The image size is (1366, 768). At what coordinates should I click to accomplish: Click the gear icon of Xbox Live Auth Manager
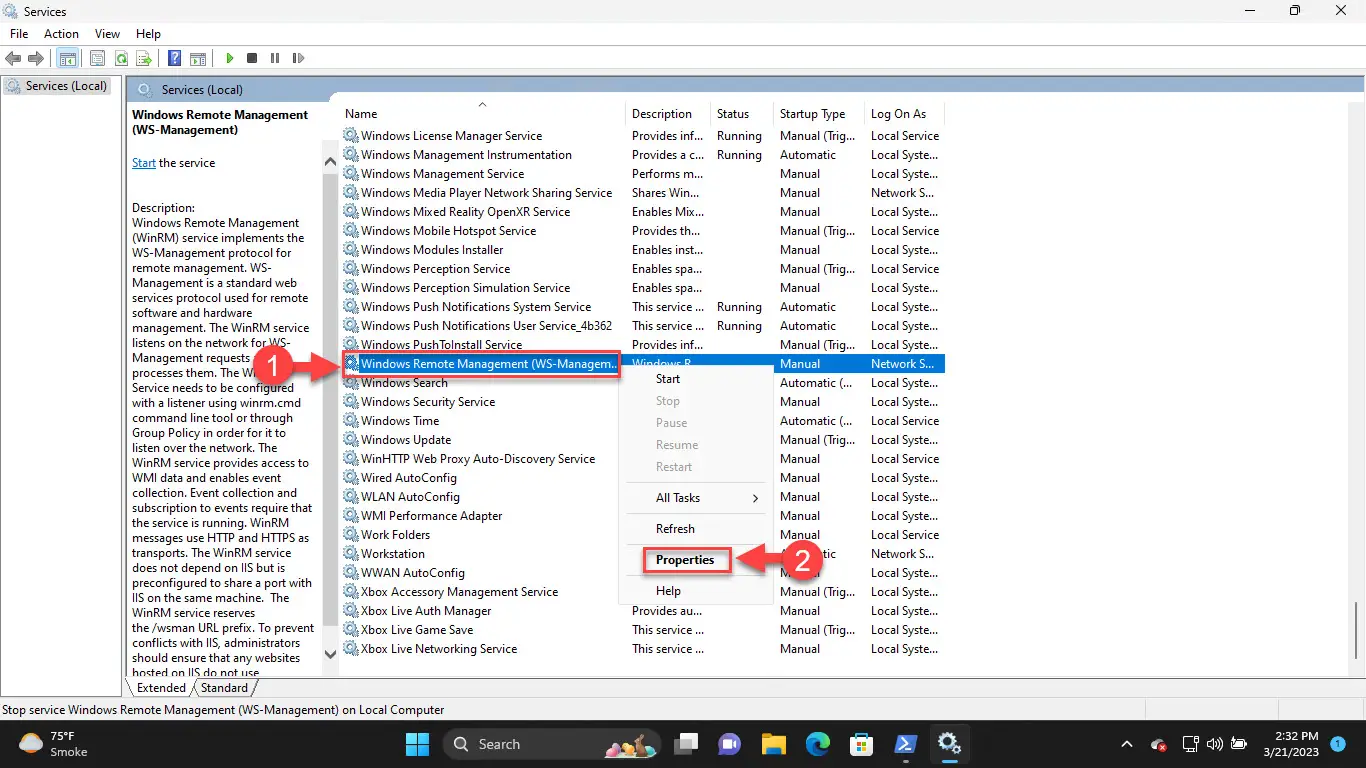point(351,611)
